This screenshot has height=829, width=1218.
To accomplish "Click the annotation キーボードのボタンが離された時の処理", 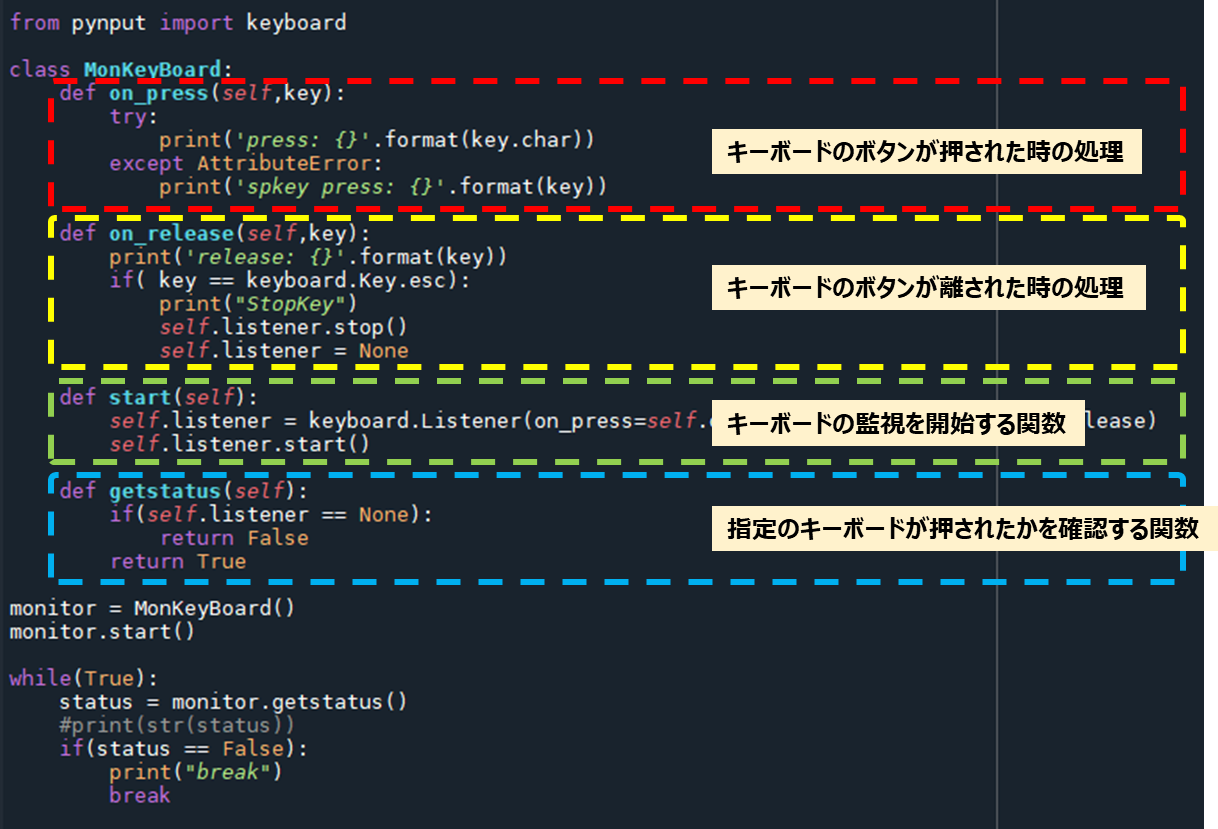I will pyautogui.click(x=928, y=287).
